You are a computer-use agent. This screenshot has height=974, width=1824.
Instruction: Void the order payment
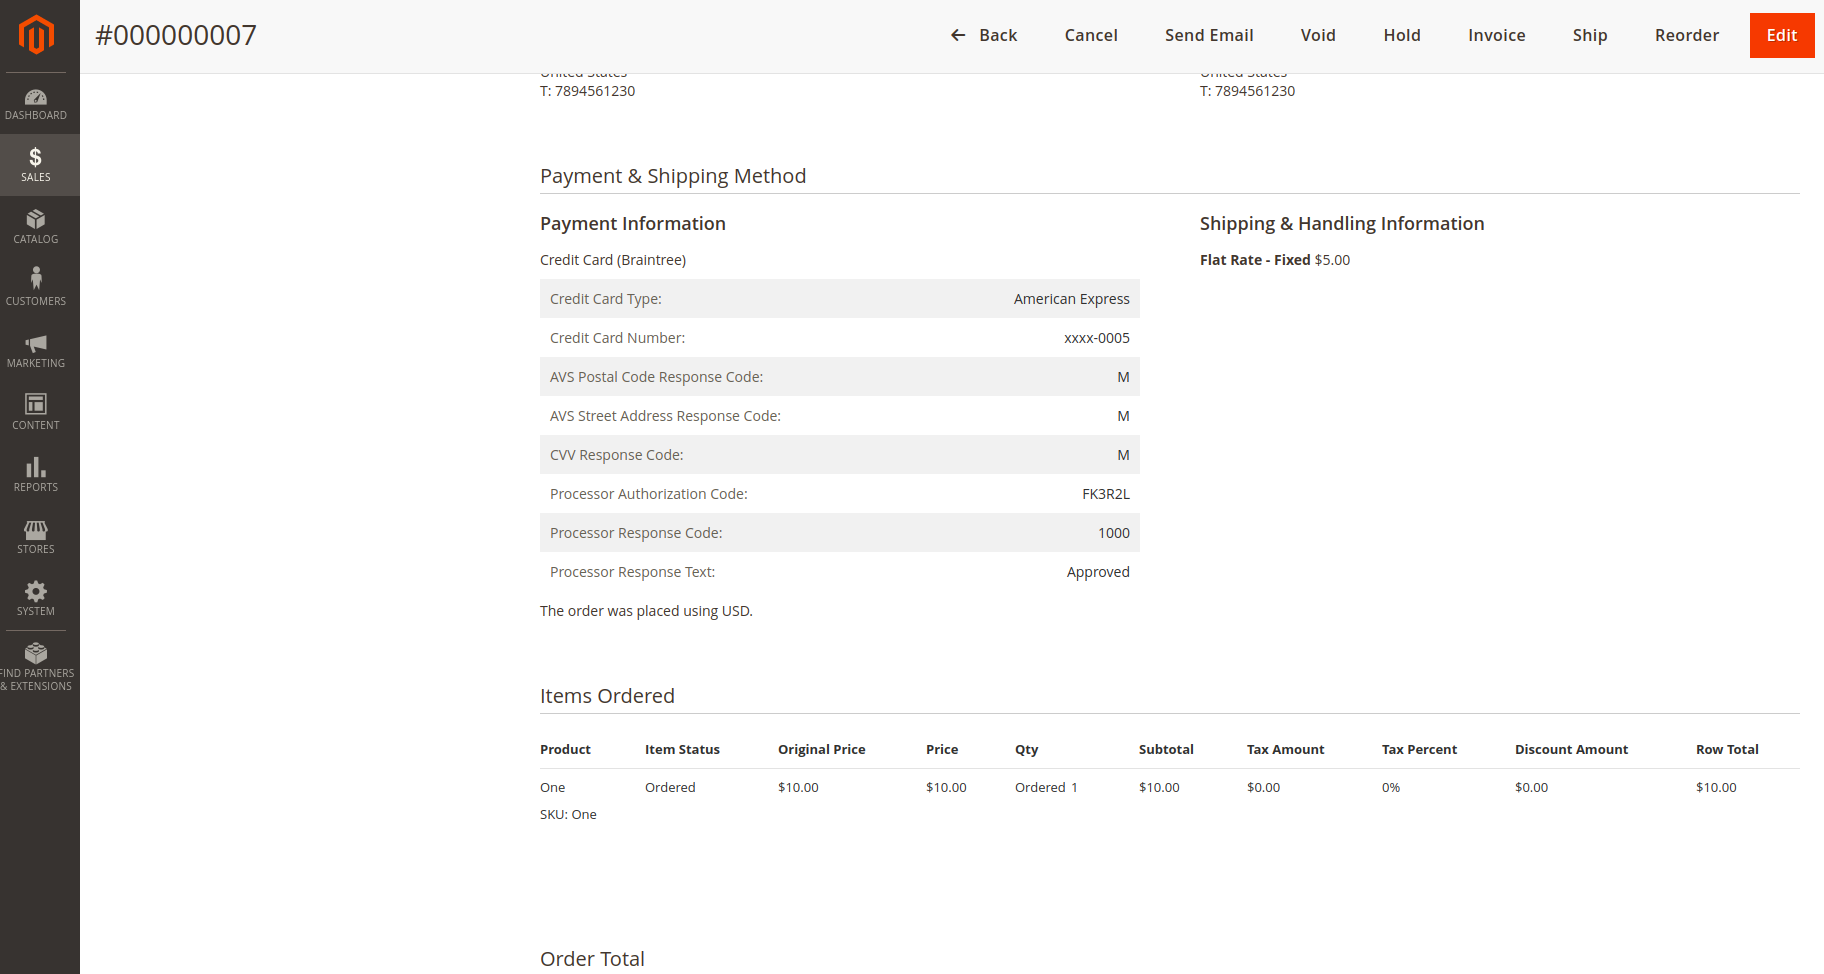point(1317,35)
